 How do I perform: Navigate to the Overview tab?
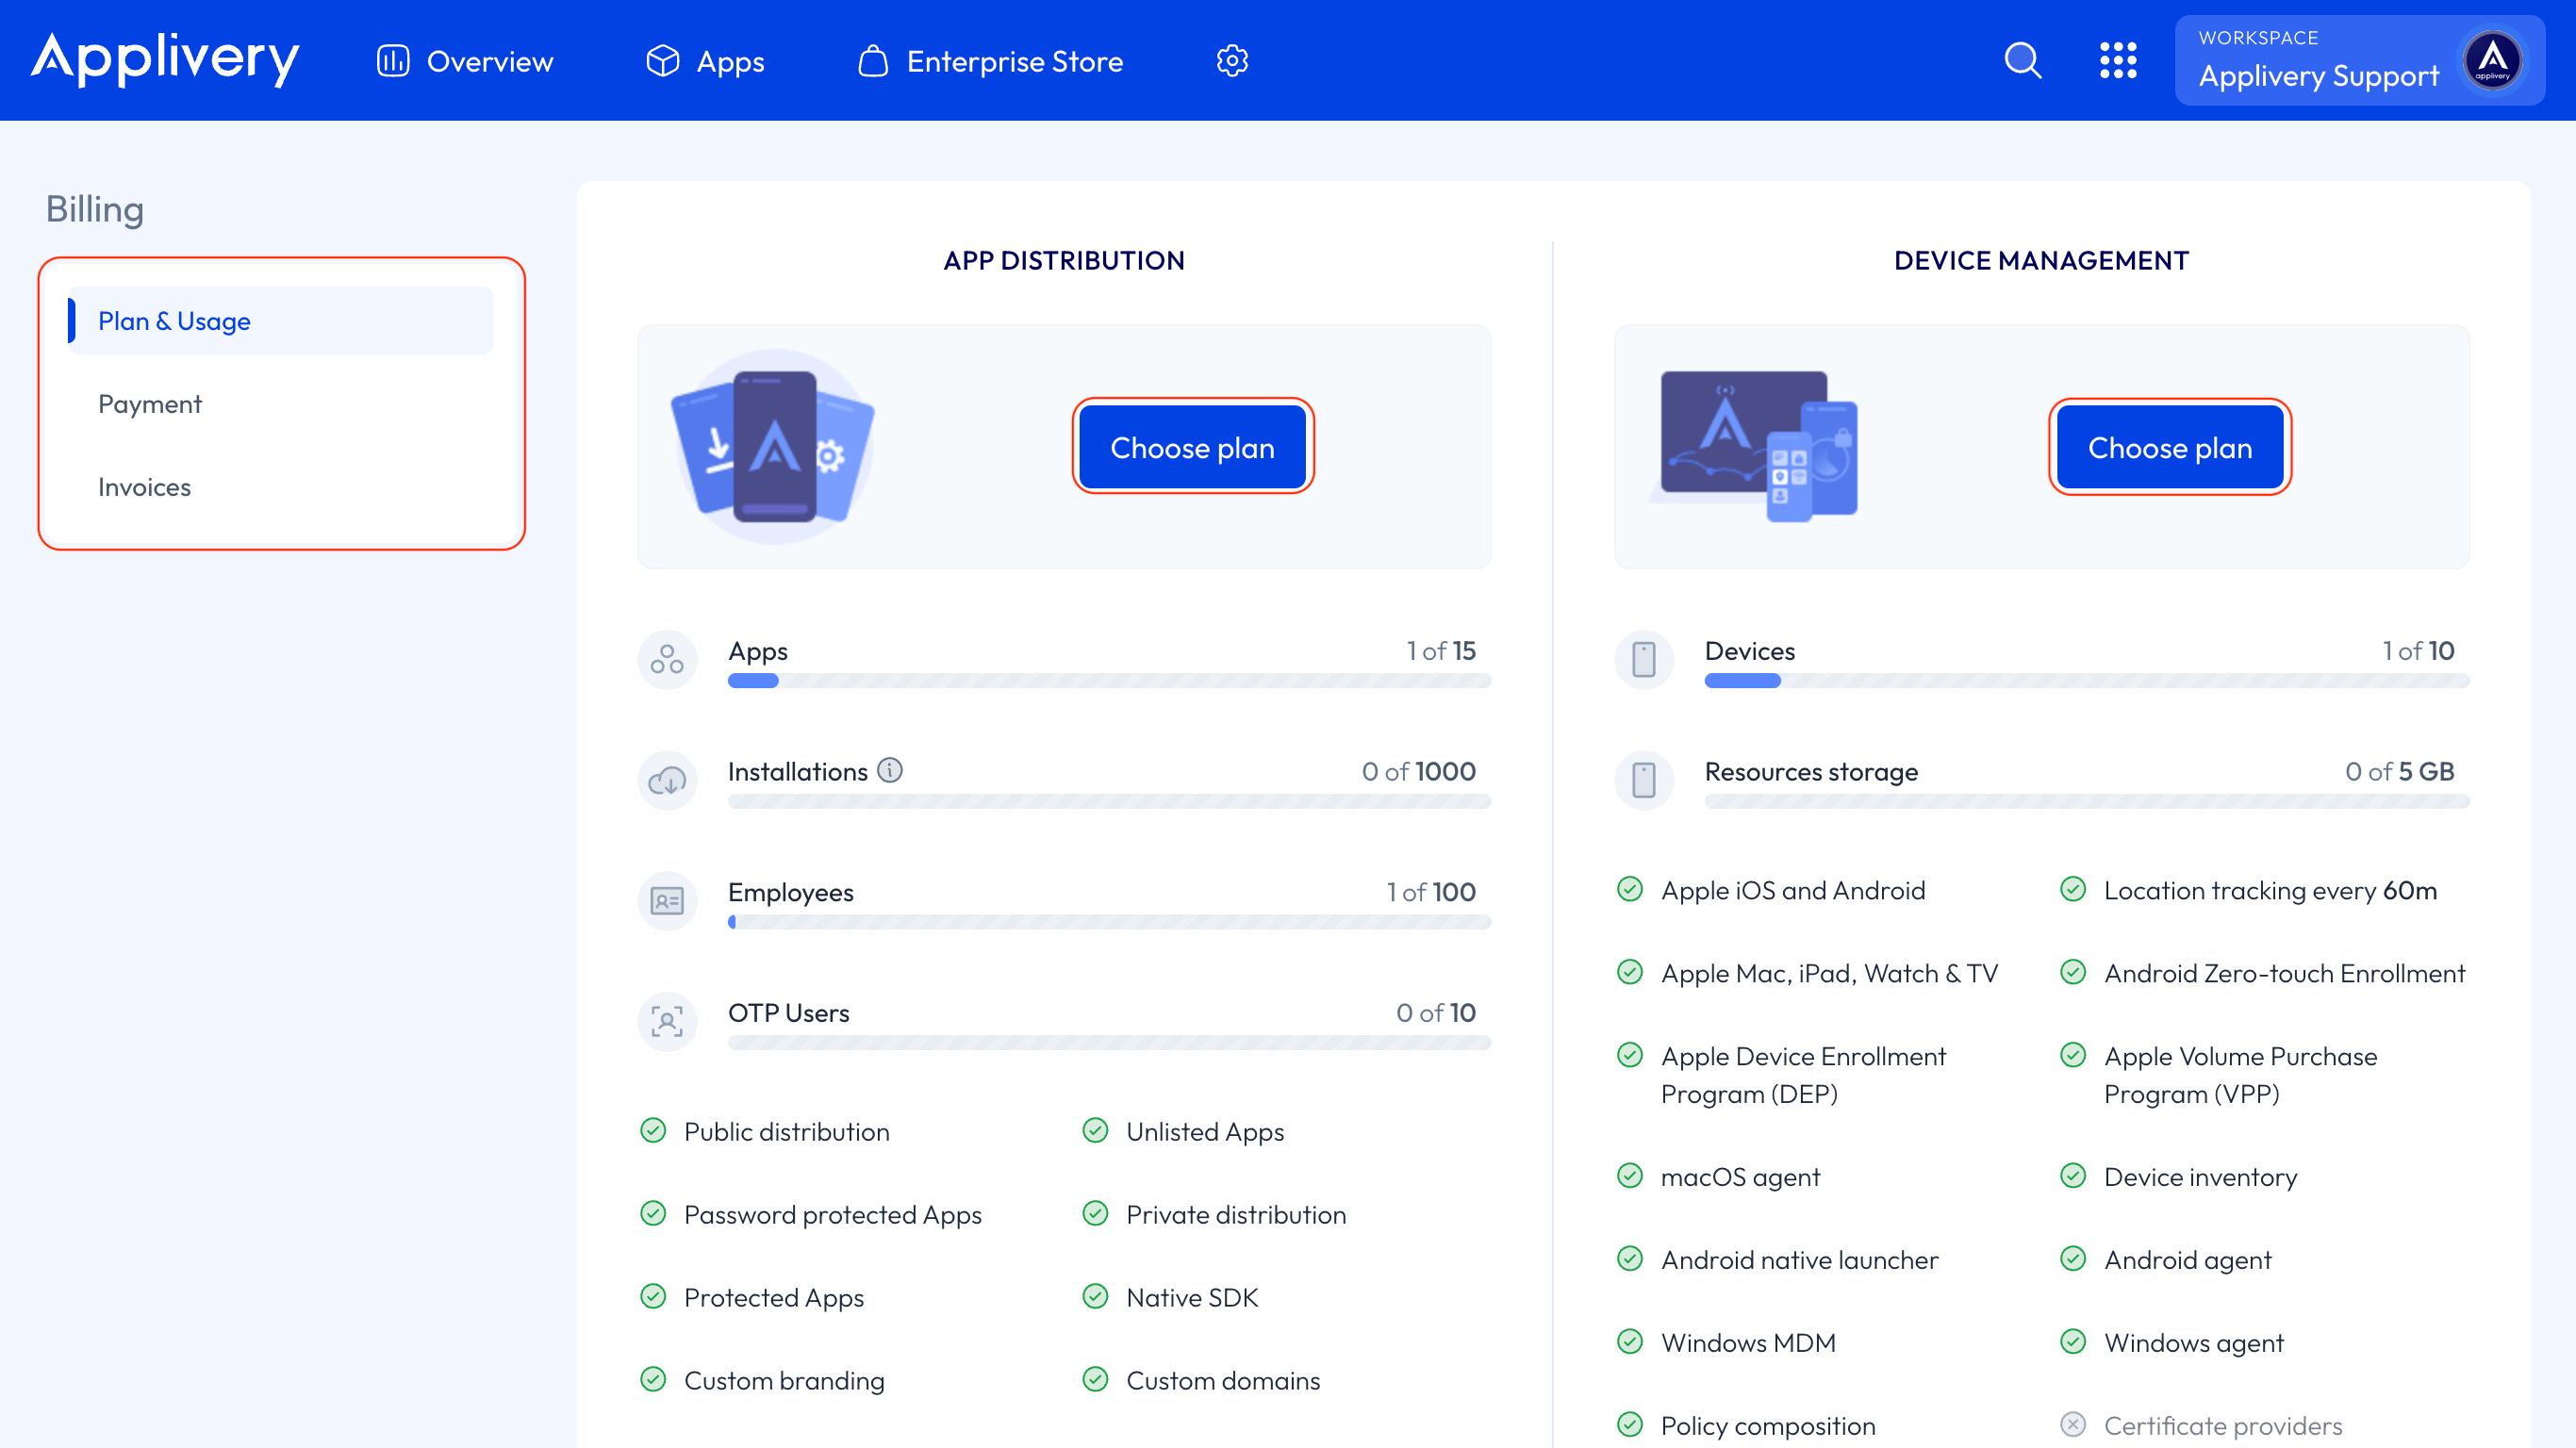[x=463, y=60]
